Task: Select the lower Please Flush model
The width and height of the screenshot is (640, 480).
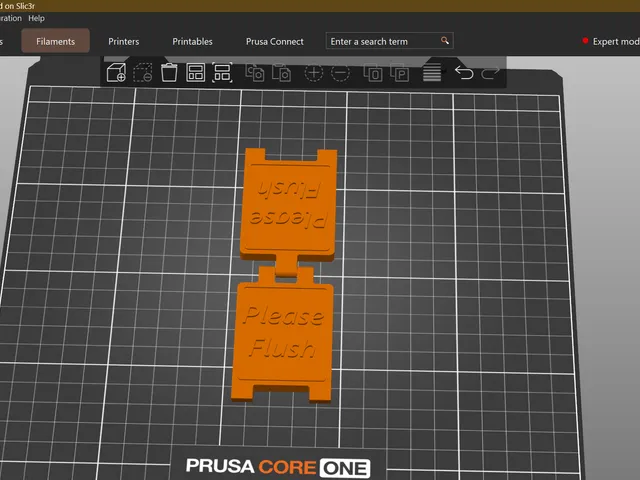Action: [x=282, y=334]
